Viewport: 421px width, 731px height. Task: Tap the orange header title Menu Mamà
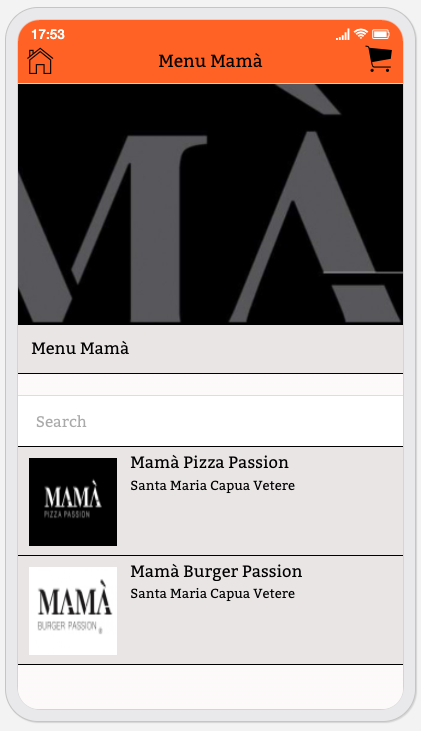(x=210, y=61)
